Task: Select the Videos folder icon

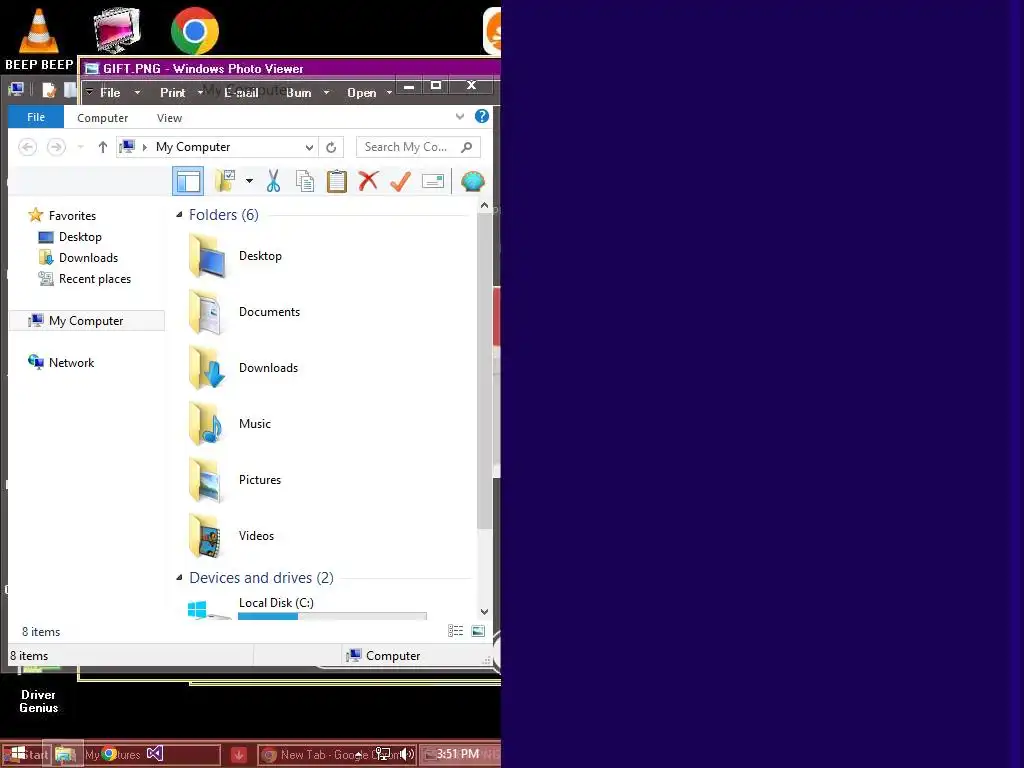Action: click(x=207, y=536)
